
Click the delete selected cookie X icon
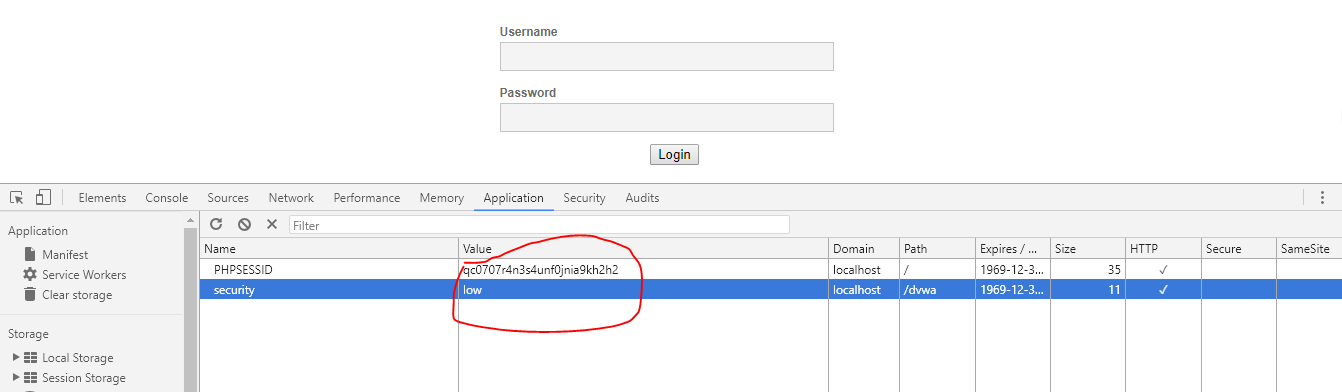tap(271, 225)
